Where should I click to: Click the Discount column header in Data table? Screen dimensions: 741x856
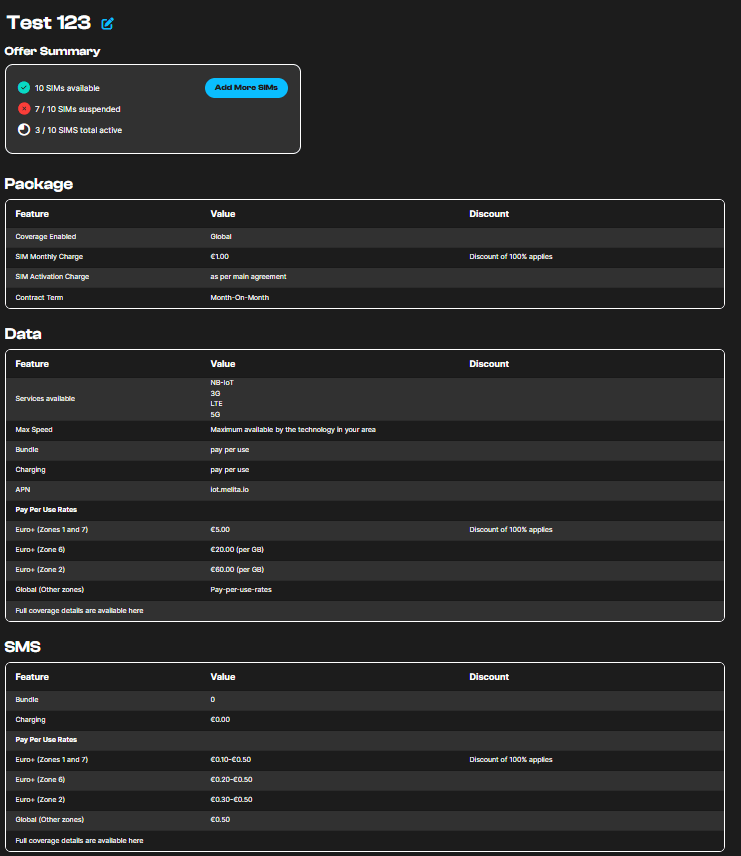[489, 364]
